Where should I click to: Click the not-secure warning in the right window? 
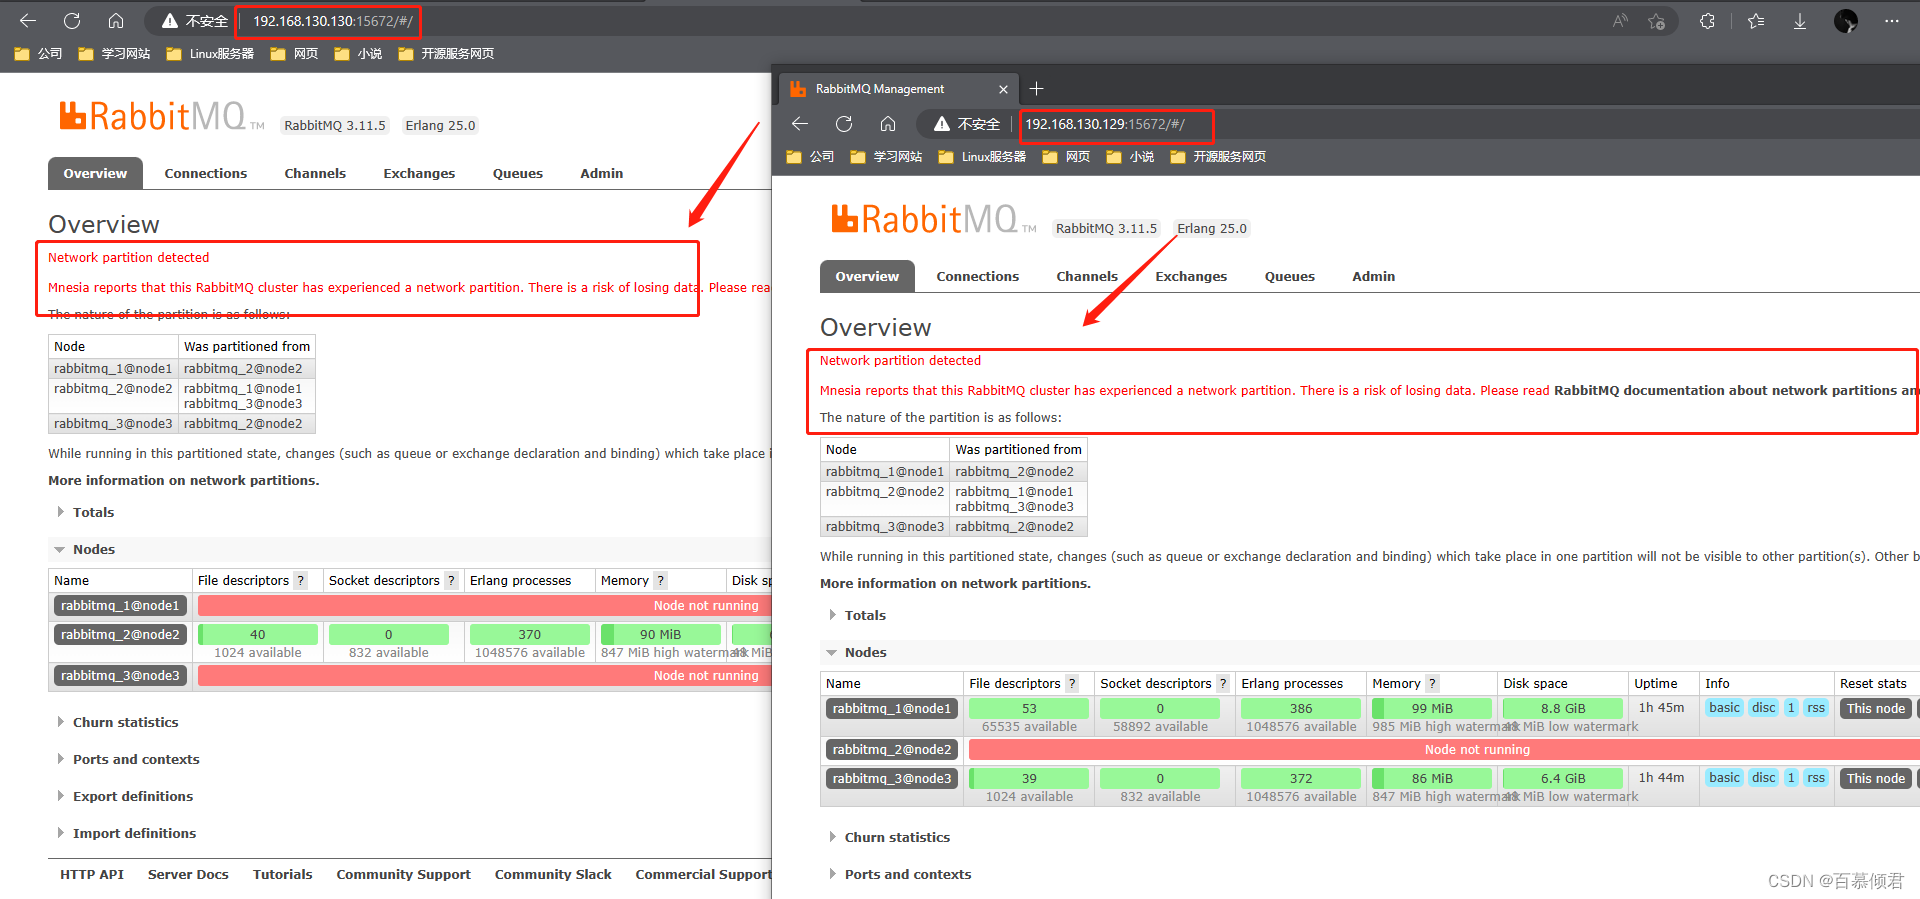pos(967,124)
